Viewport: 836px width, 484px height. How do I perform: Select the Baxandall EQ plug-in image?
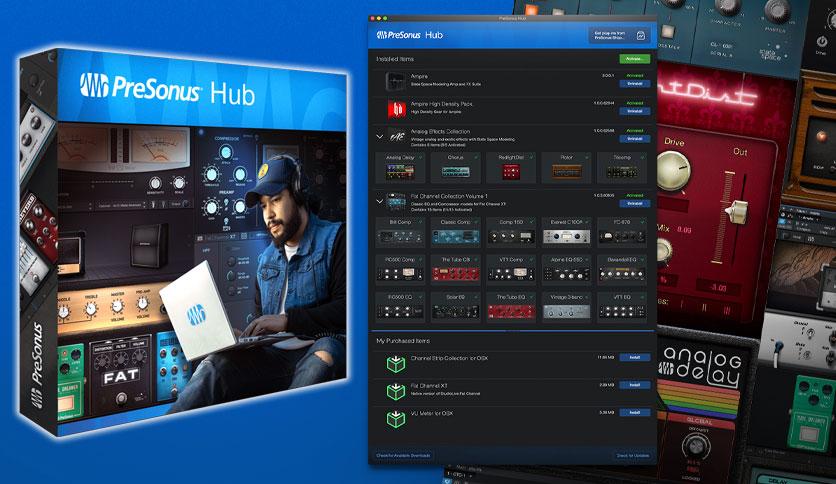(622, 274)
